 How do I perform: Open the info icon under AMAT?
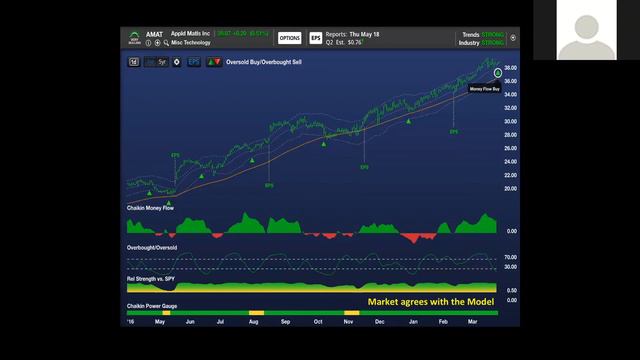click(x=148, y=43)
